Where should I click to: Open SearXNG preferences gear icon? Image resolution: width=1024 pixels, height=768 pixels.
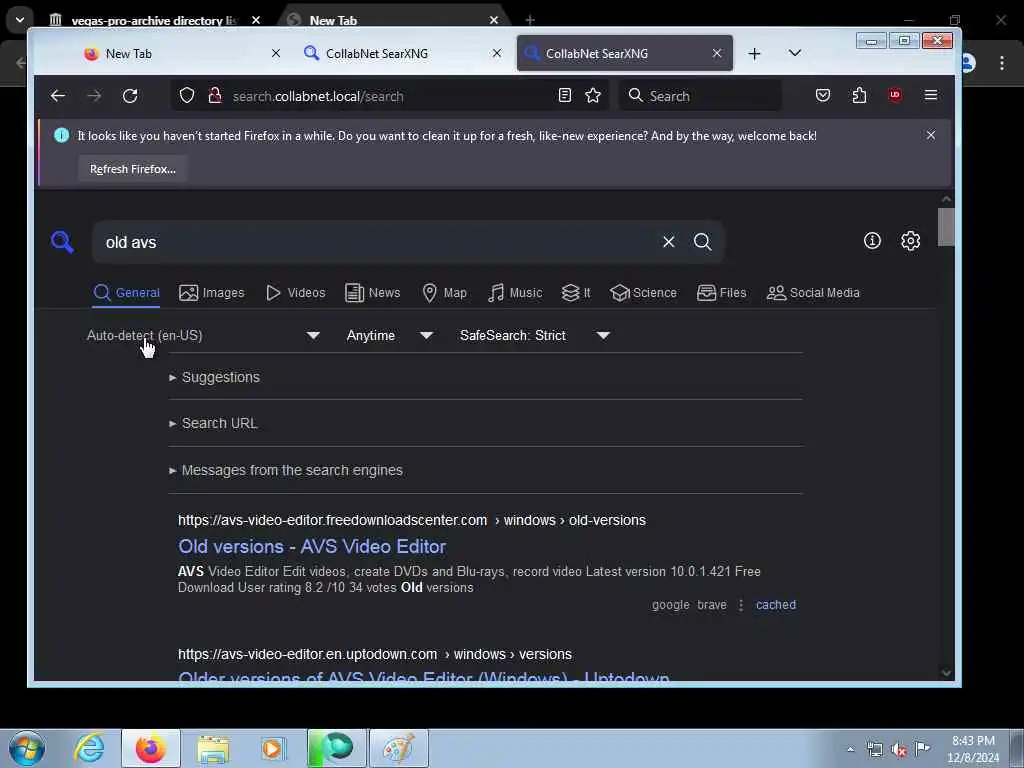coord(911,241)
